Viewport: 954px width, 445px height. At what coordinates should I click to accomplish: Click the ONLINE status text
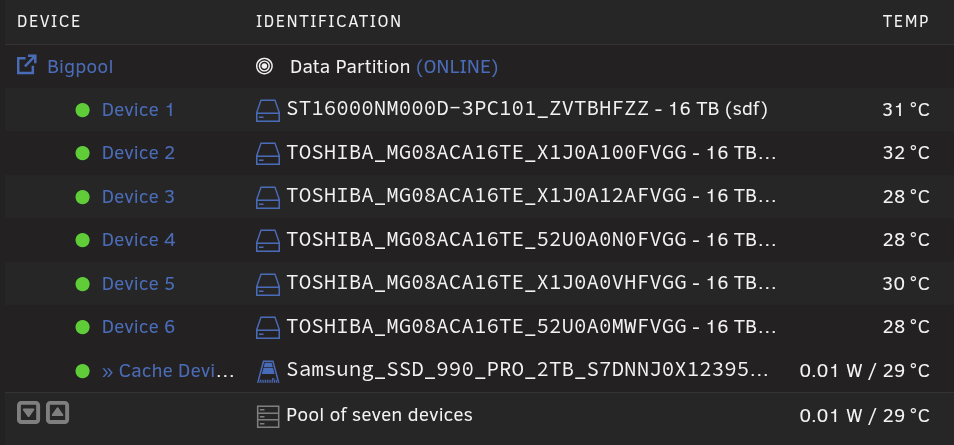pos(457,67)
